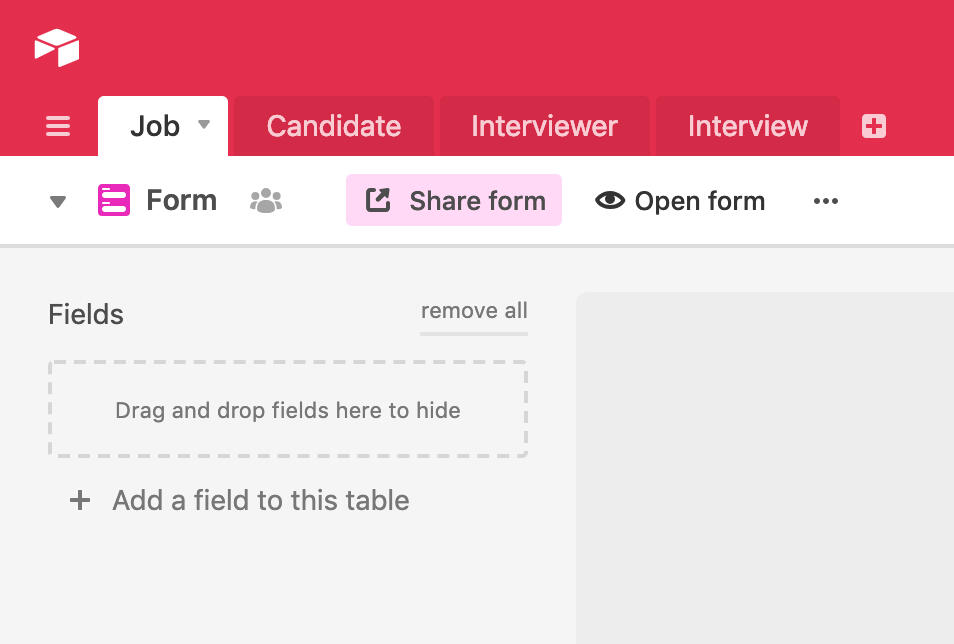Image resolution: width=954 pixels, height=644 pixels.
Task: Click the plus icon to add field
Action: point(79,500)
